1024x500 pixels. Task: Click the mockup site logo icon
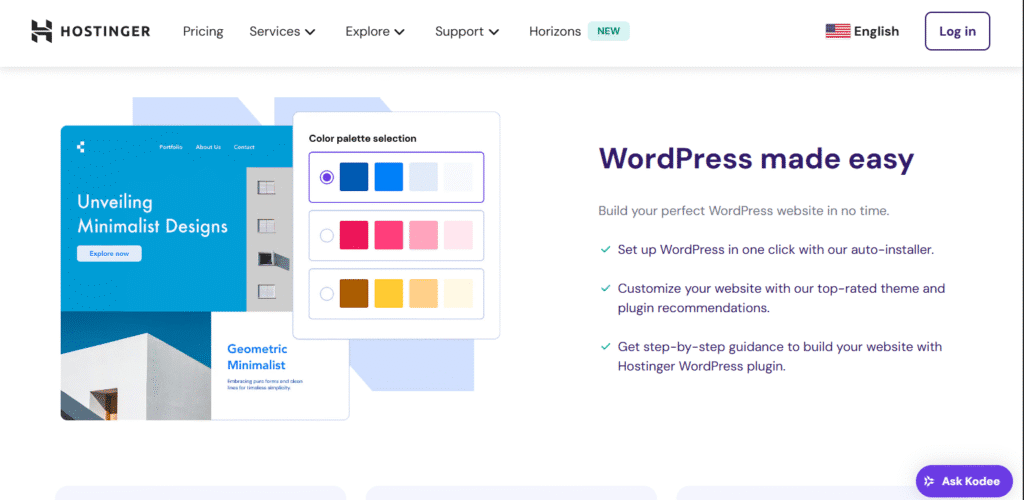[x=81, y=147]
